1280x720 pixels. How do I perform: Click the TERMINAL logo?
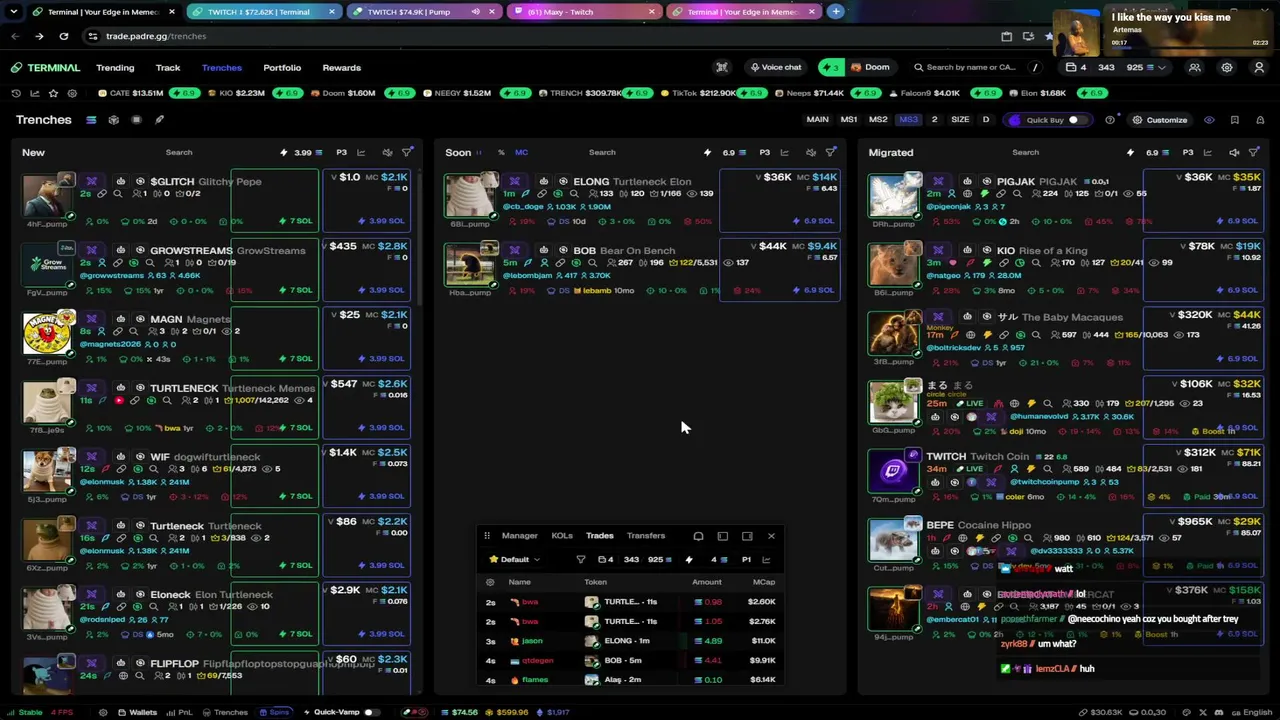[46, 68]
